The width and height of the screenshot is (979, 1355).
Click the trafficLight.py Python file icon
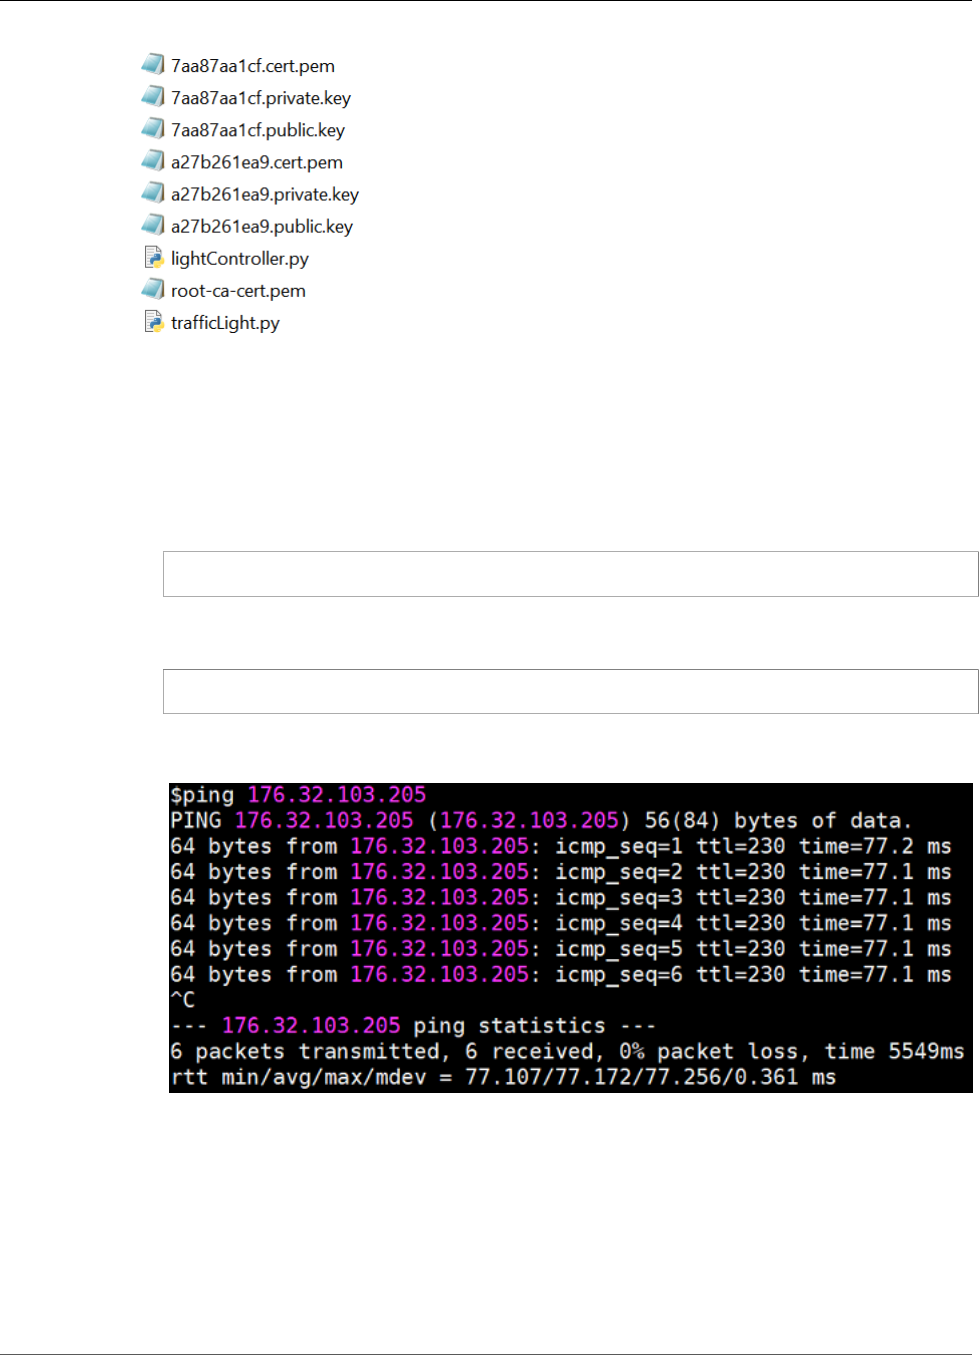coord(154,321)
